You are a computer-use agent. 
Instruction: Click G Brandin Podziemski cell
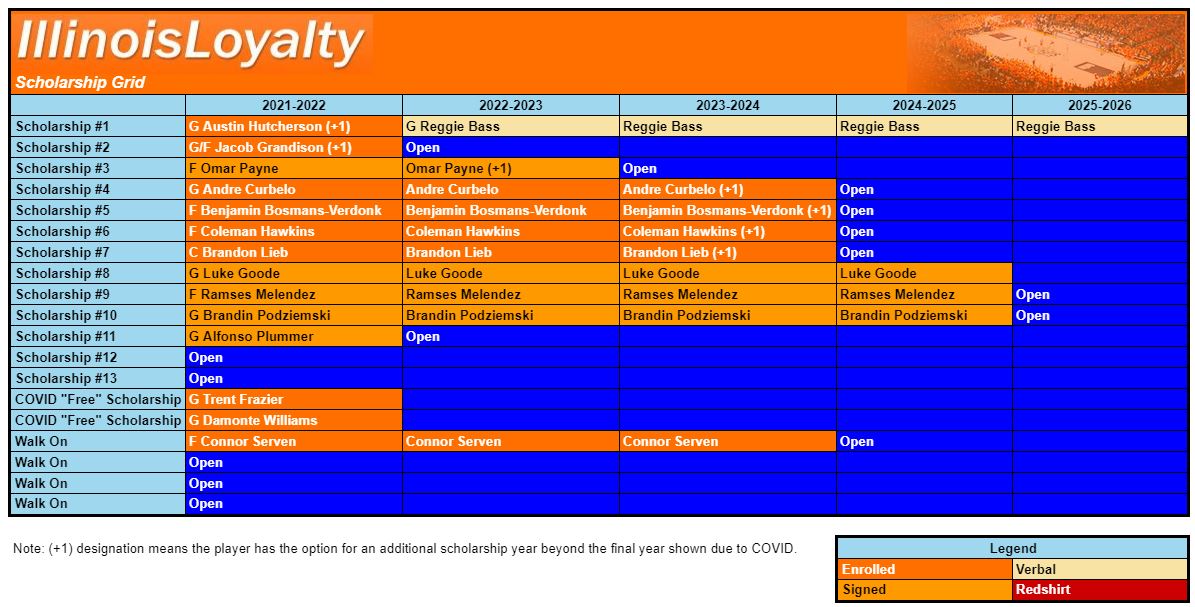click(x=294, y=315)
